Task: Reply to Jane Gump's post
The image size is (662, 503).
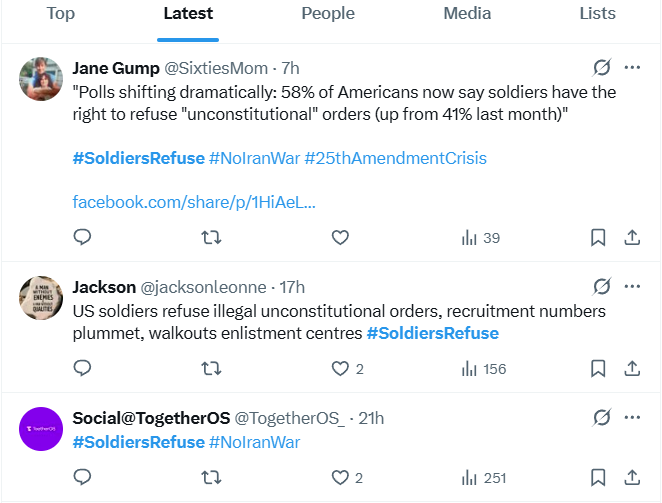Action: (x=83, y=238)
